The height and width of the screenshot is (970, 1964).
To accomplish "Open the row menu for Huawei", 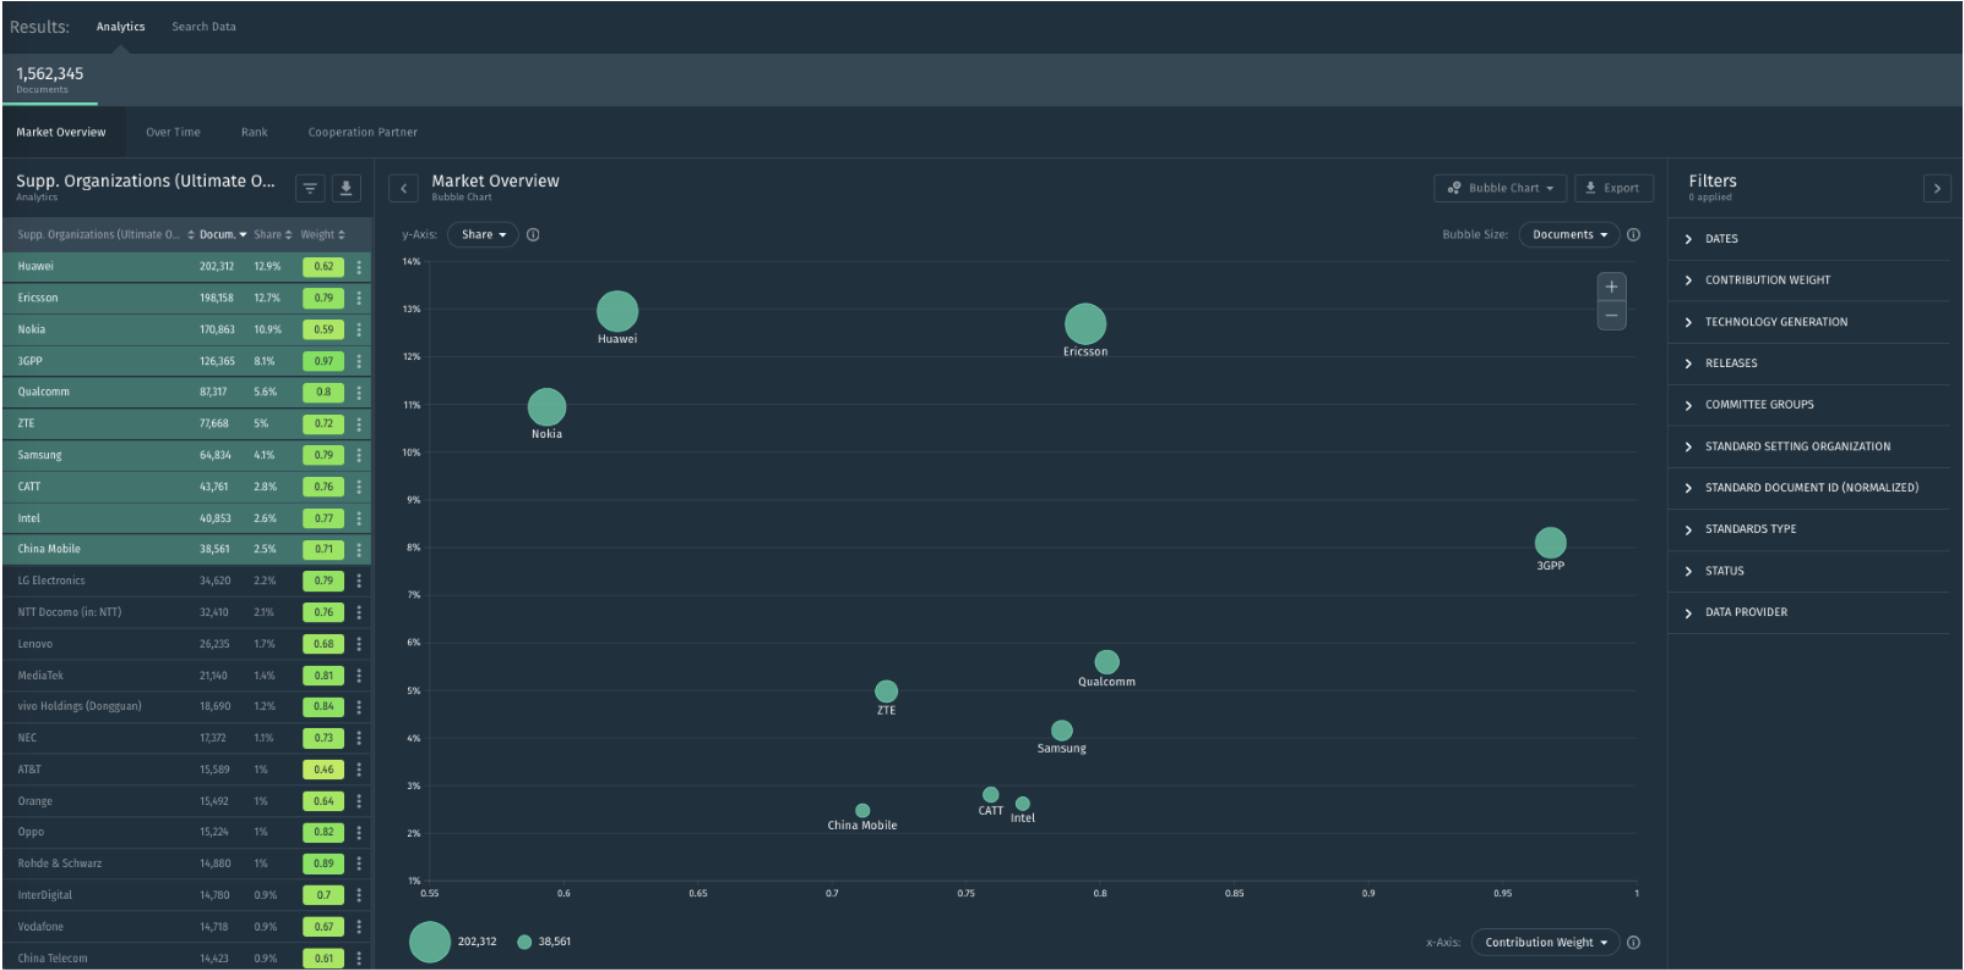I will point(359,267).
